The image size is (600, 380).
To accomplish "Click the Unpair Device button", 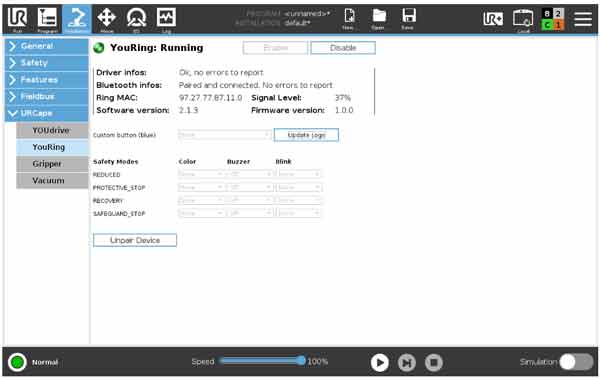I will (x=135, y=240).
